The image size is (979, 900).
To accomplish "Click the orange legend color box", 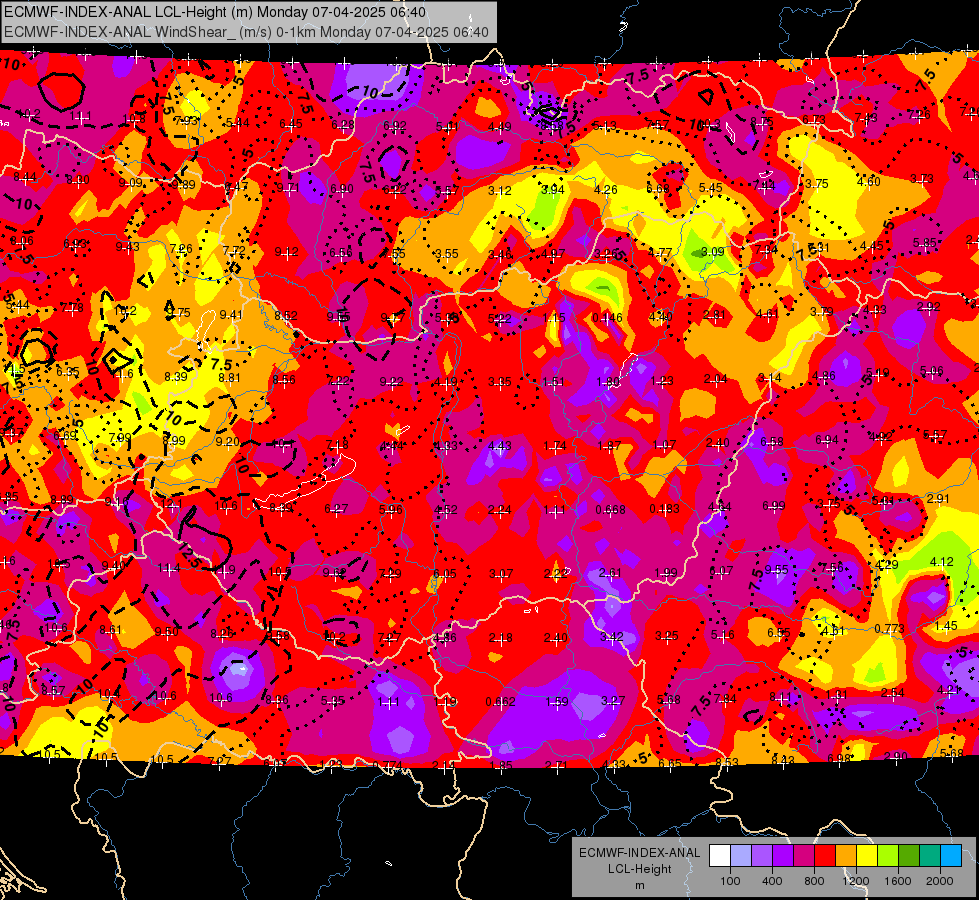I will [846, 856].
